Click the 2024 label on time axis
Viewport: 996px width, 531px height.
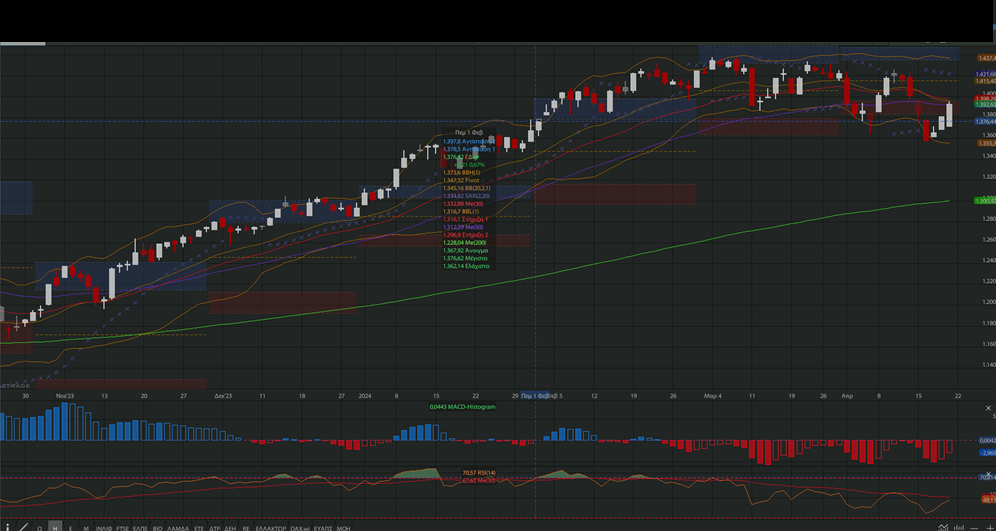click(365, 395)
